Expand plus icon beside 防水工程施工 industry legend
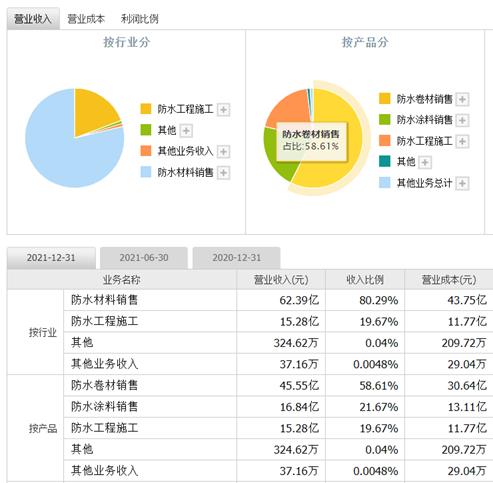The height and width of the screenshot is (483, 493). tap(223, 110)
